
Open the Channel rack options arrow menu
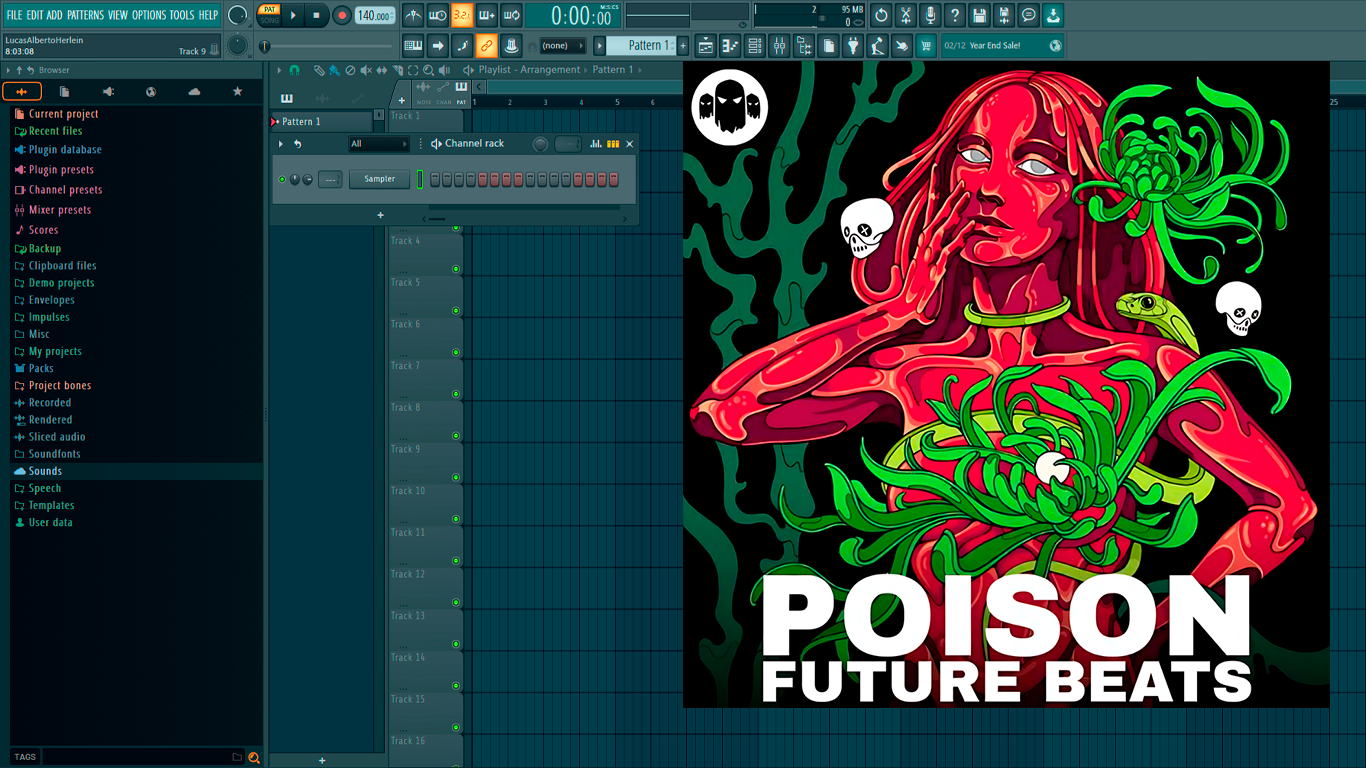[281, 144]
